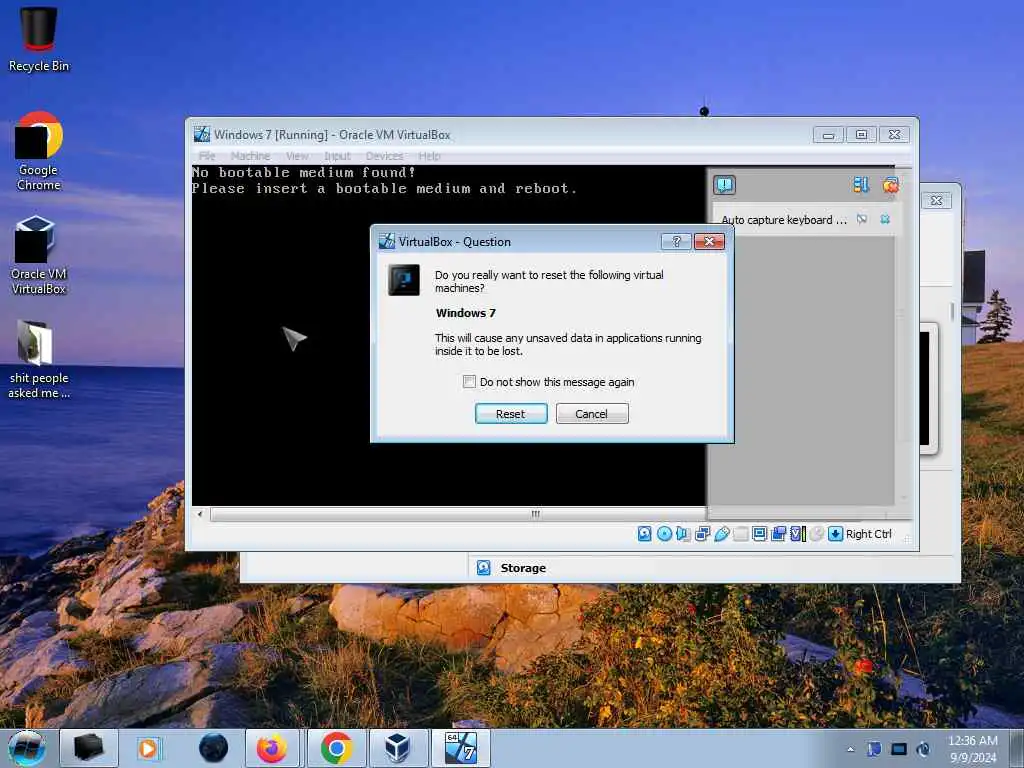This screenshot has width=1024, height=768.
Task: Click the network adapters indicator
Action: coord(703,534)
